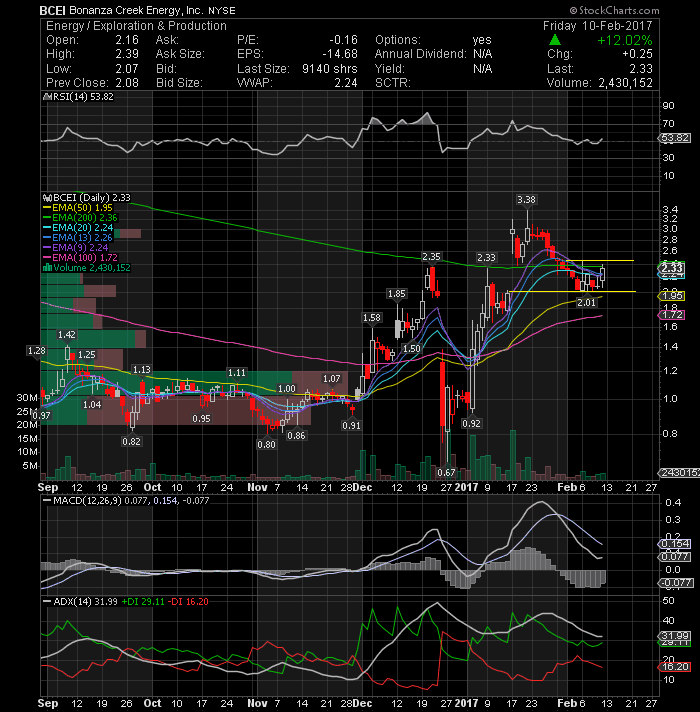Click the 2.01 recent low label
Image resolution: width=700 pixels, height=712 pixels.
[586, 302]
